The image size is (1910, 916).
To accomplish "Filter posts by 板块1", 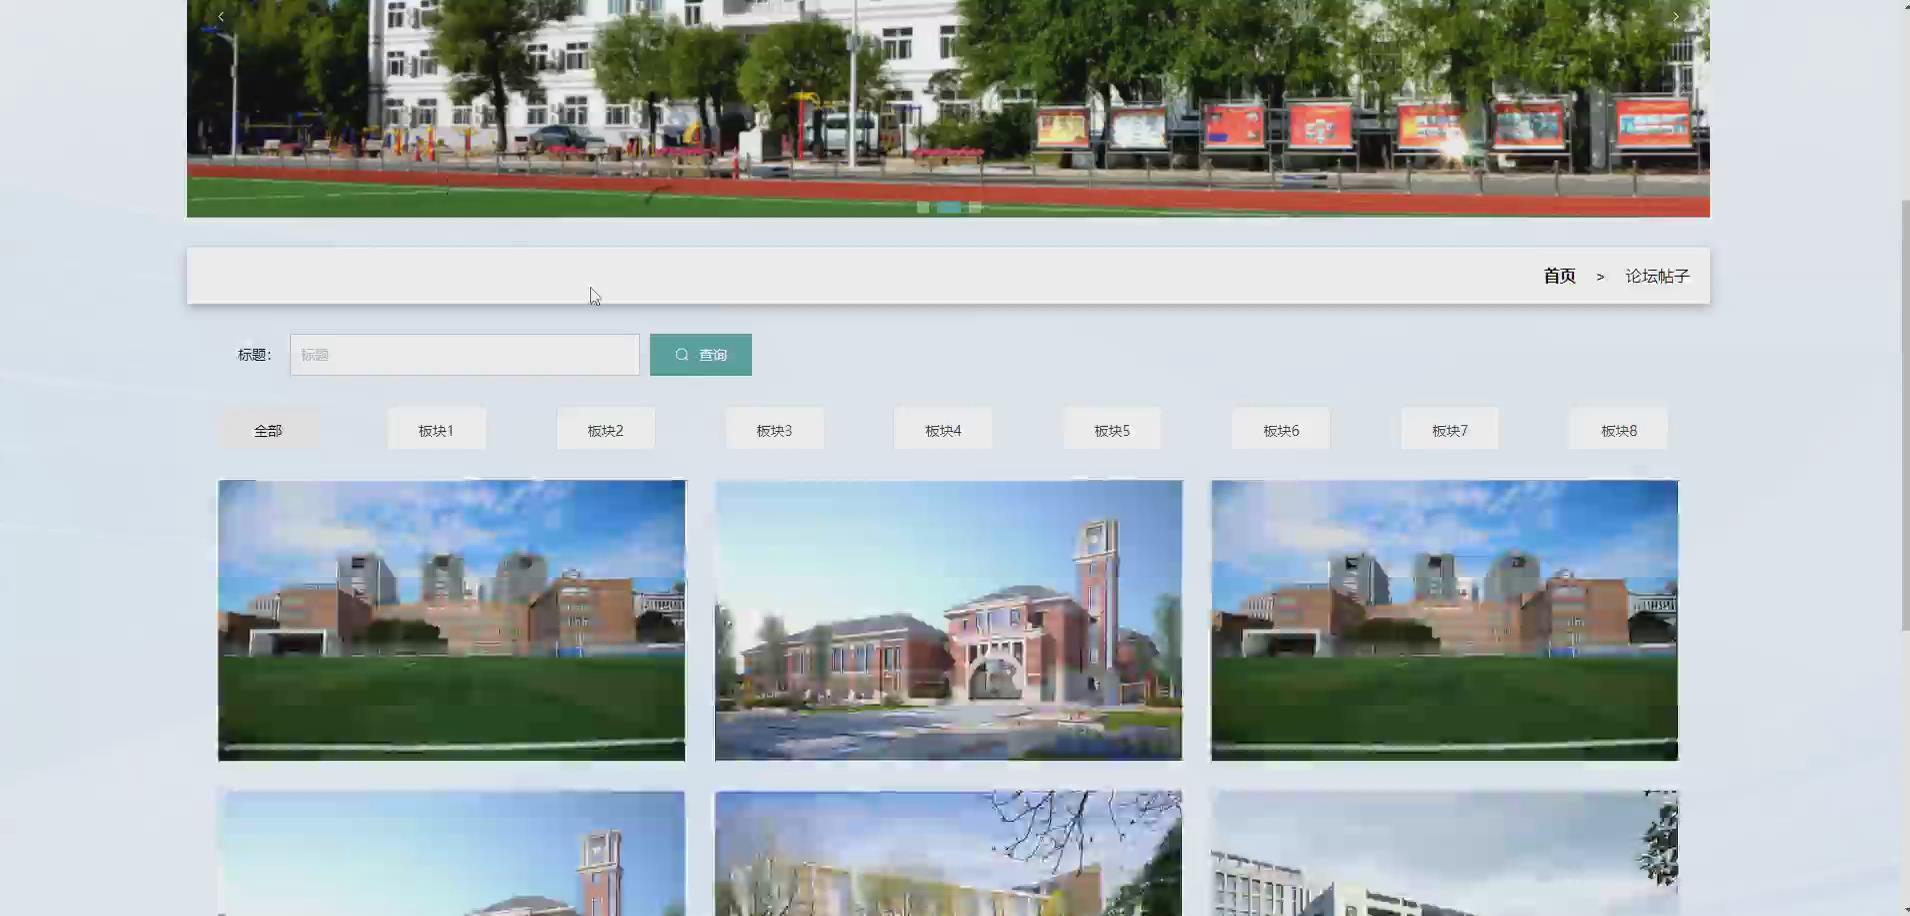I will click(436, 430).
